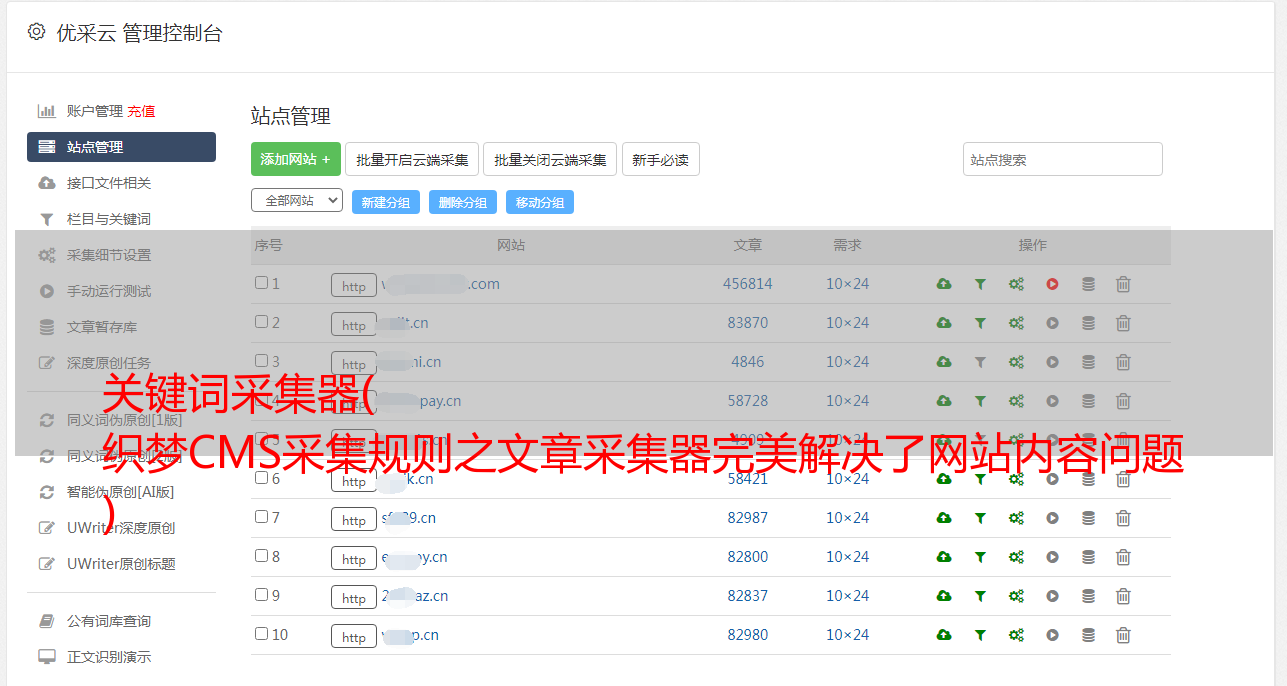Open the 全部网站 group dropdown
1287x686 pixels.
pos(297,201)
